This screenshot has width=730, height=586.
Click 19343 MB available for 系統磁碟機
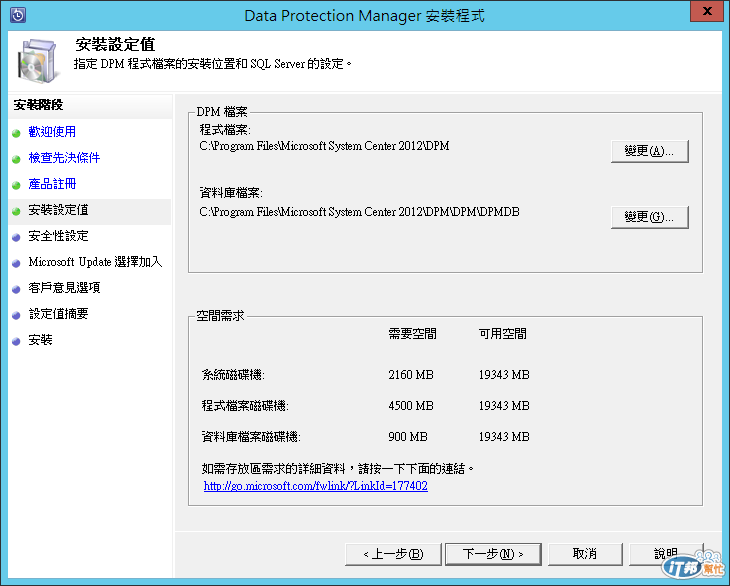[504, 375]
